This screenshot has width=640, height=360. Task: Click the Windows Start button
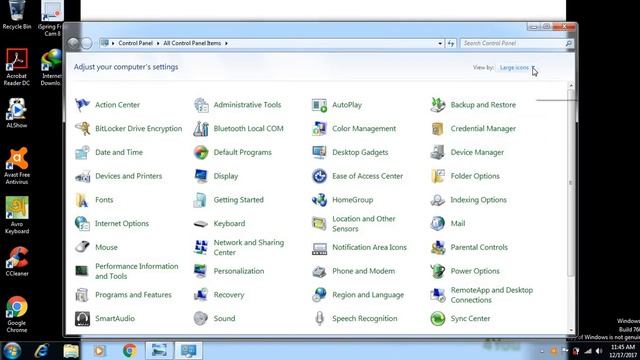pos(12,351)
